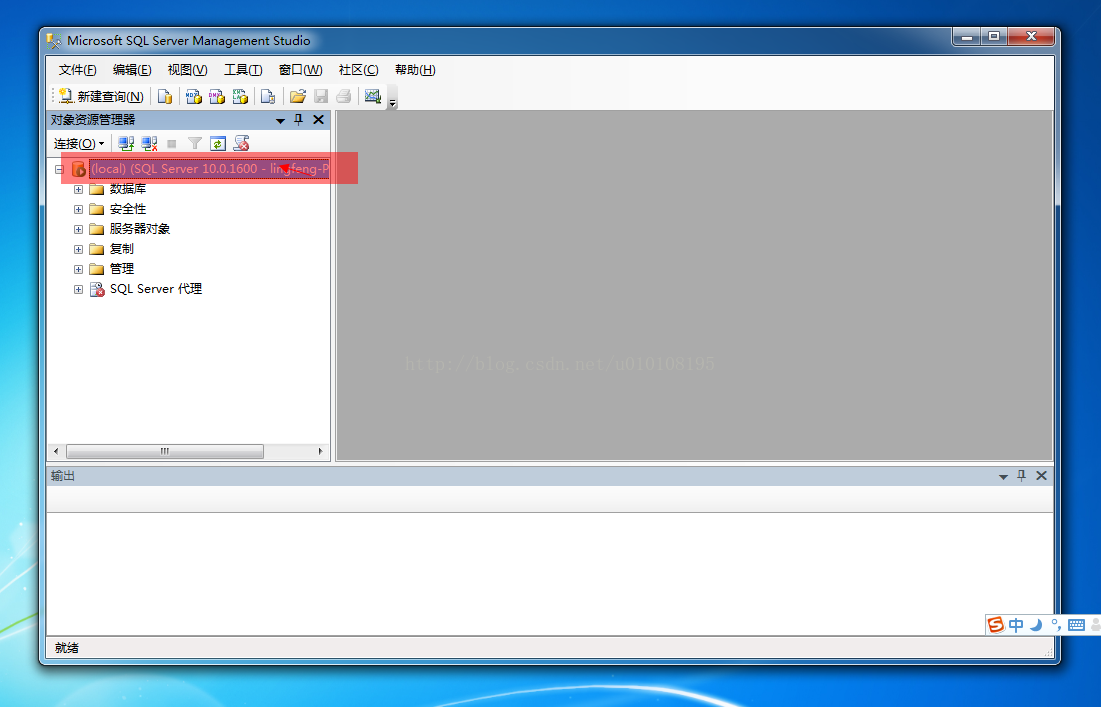The width and height of the screenshot is (1101, 707).
Task: Open the 对象资源管理器 panel position dropdown arrow
Action: (280, 120)
